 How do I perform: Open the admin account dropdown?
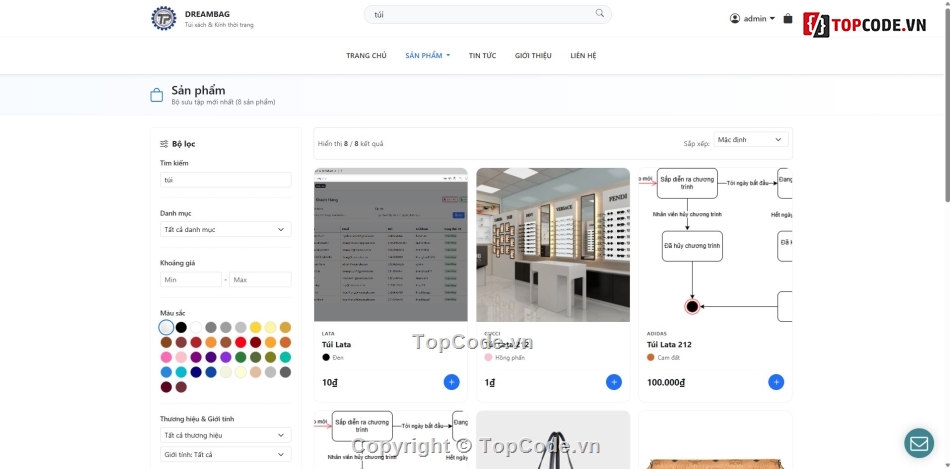(x=752, y=19)
